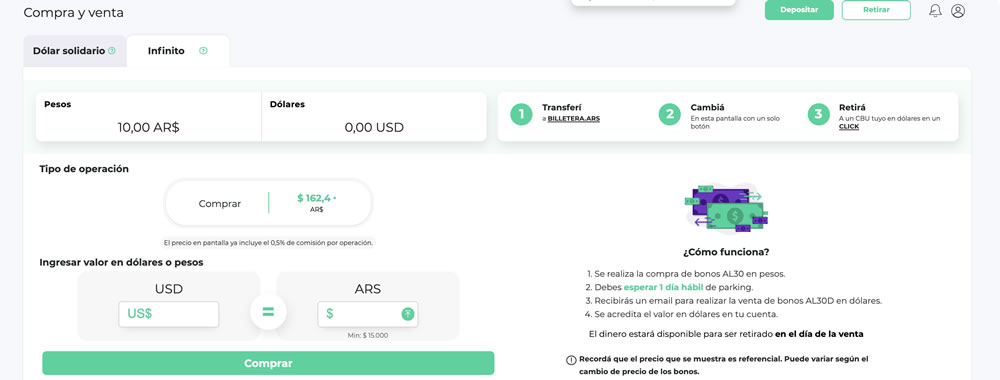Click the green Comprar submit button
The image size is (1000, 380).
point(268,363)
